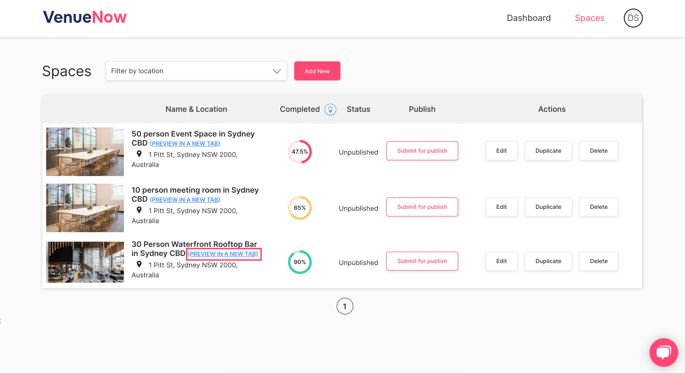Image resolution: width=685 pixels, height=373 pixels.
Task: Click the Completed column header
Action: (x=300, y=109)
